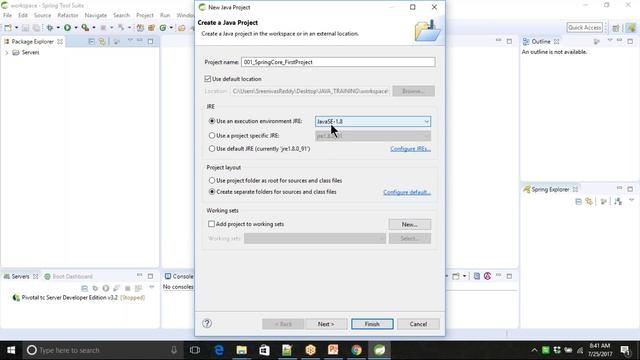Show hidden system tray icons chevron

point(534,350)
